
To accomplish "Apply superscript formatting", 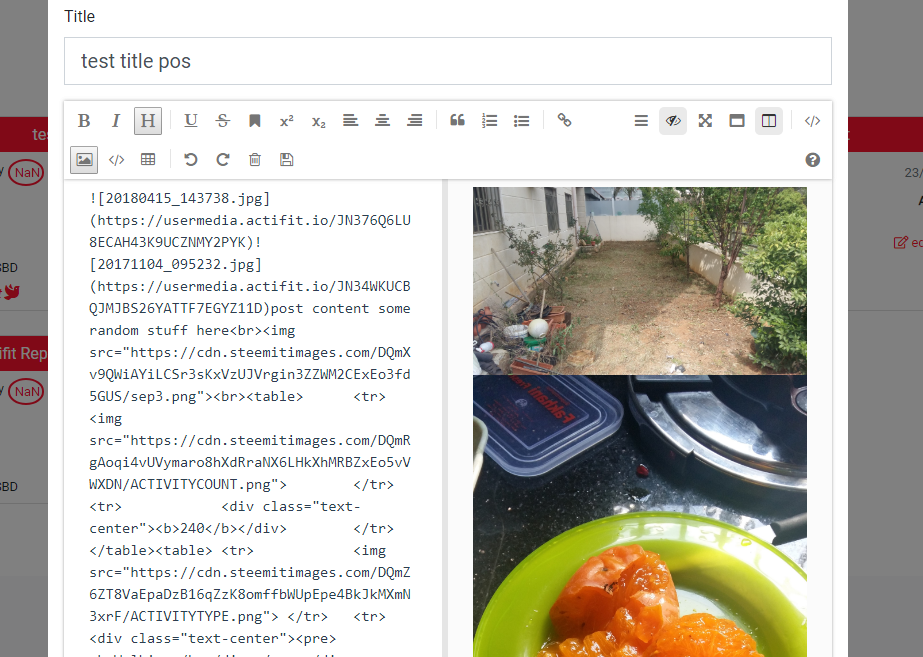I will pos(287,121).
